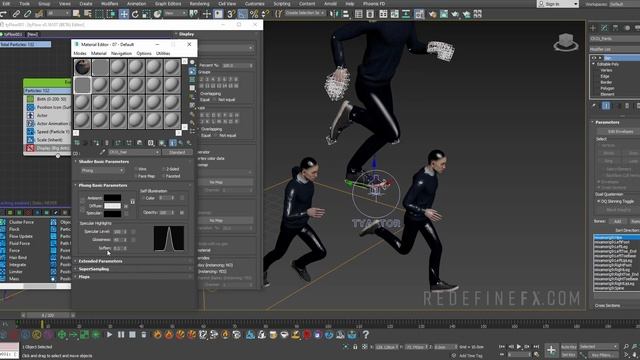Toggle Self-Illumination Color checkbox
The width and height of the screenshot is (640, 360).
point(143,198)
